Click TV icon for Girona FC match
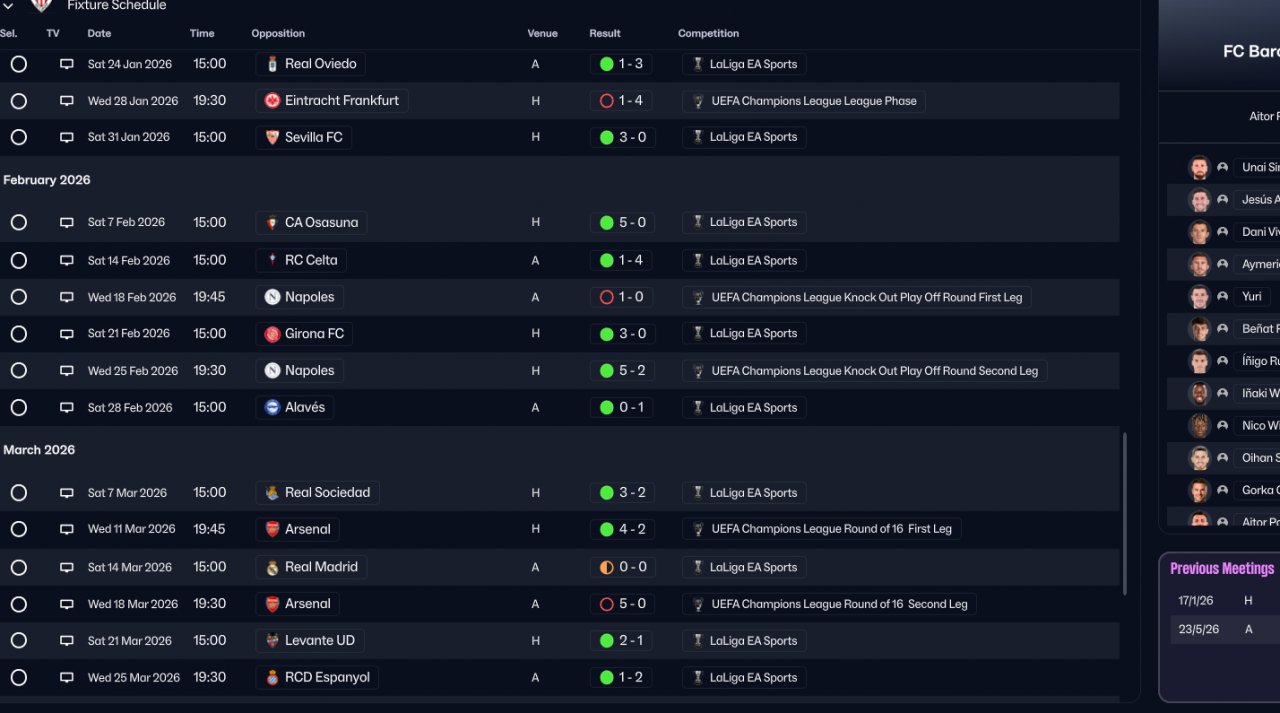Image resolution: width=1280 pixels, height=713 pixels. [67, 334]
